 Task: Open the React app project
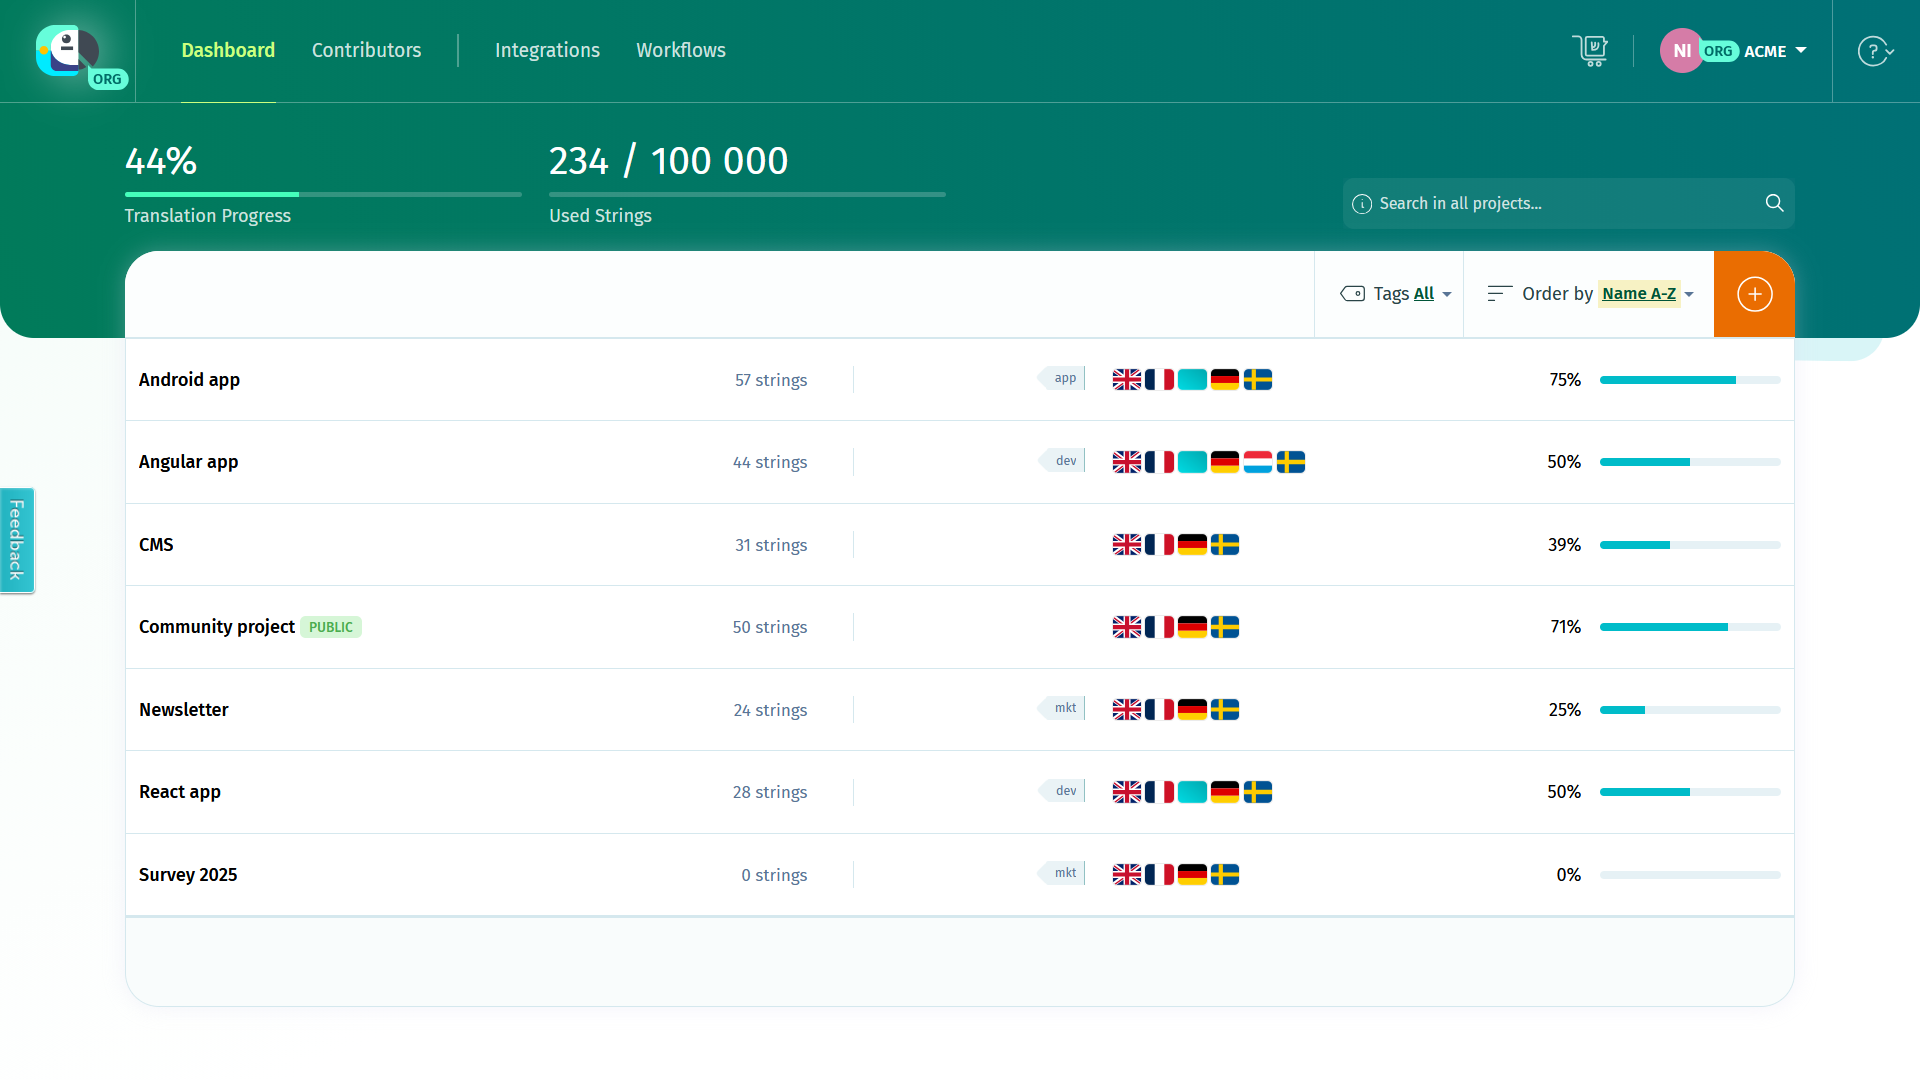[x=180, y=792]
